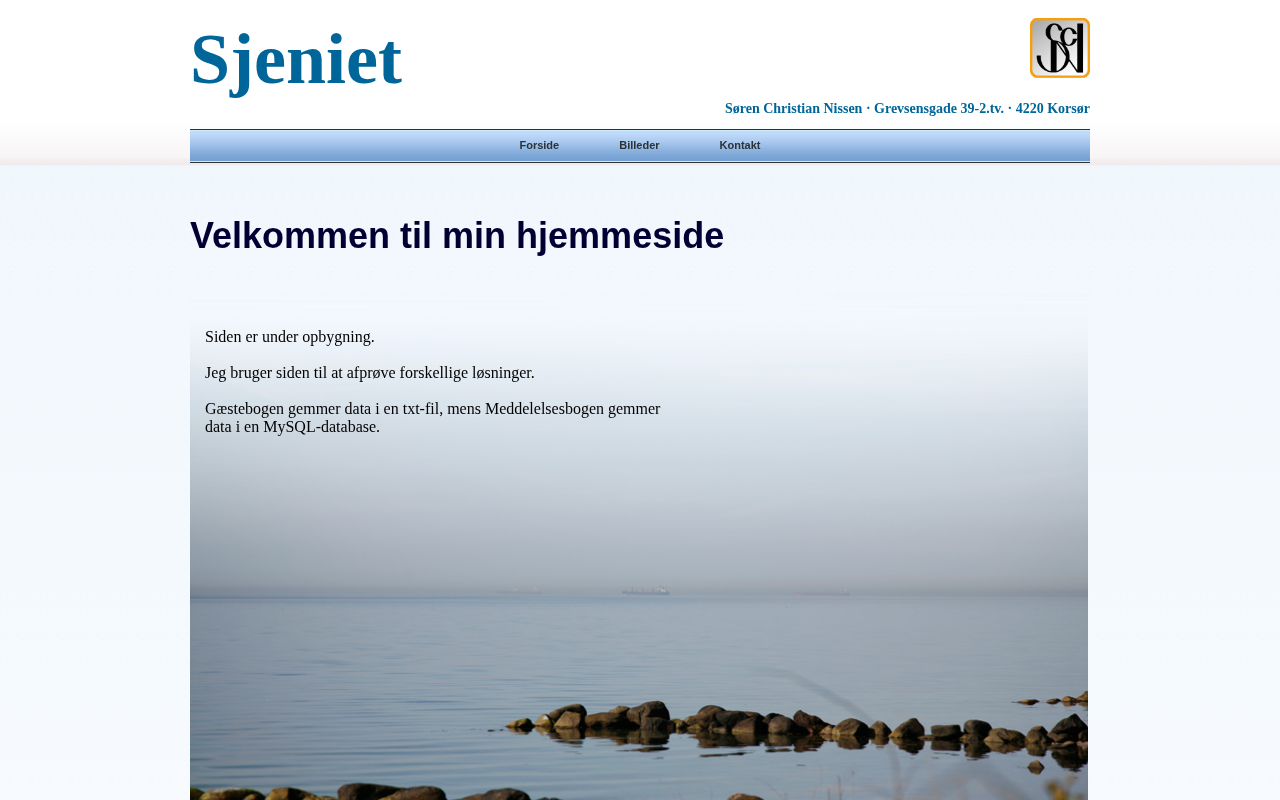1280x800 pixels.
Task: Open the Kontakt page
Action: [740, 145]
